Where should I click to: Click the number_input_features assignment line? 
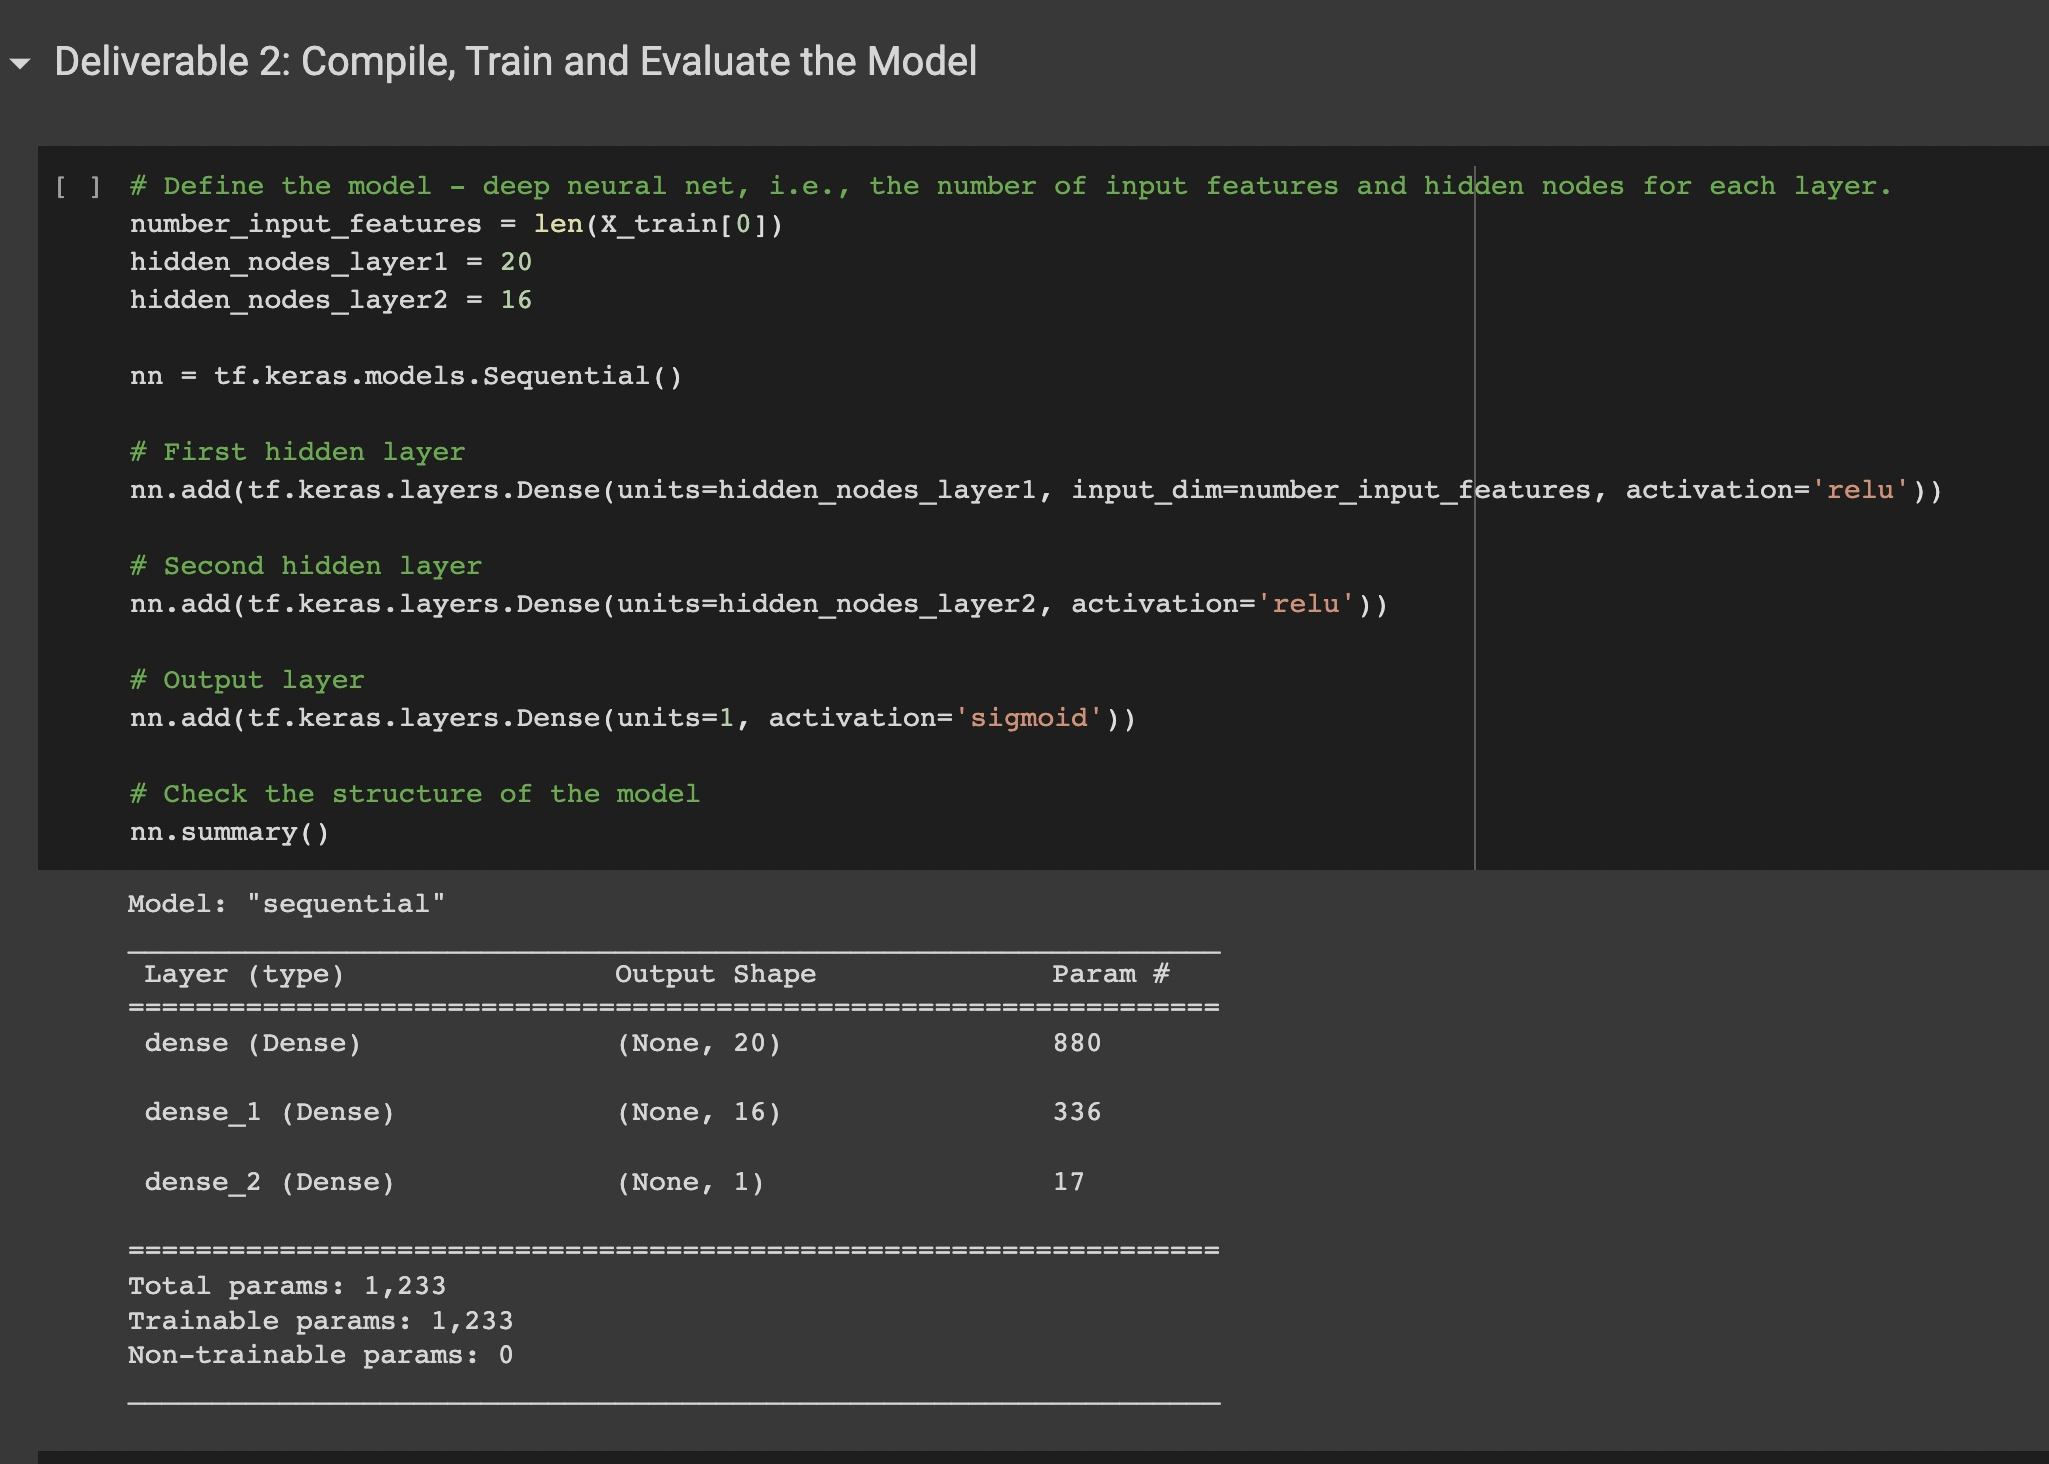(457, 225)
